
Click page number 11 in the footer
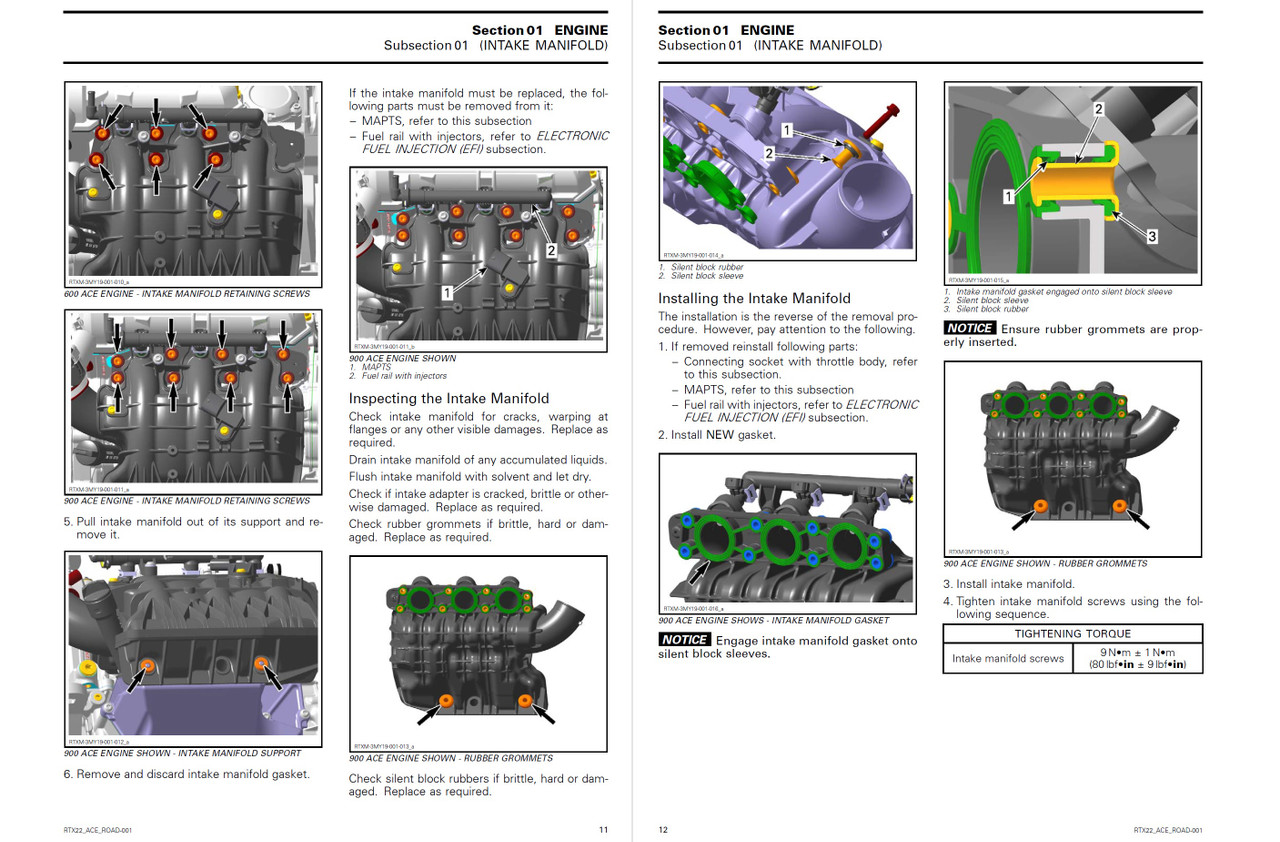[603, 829]
